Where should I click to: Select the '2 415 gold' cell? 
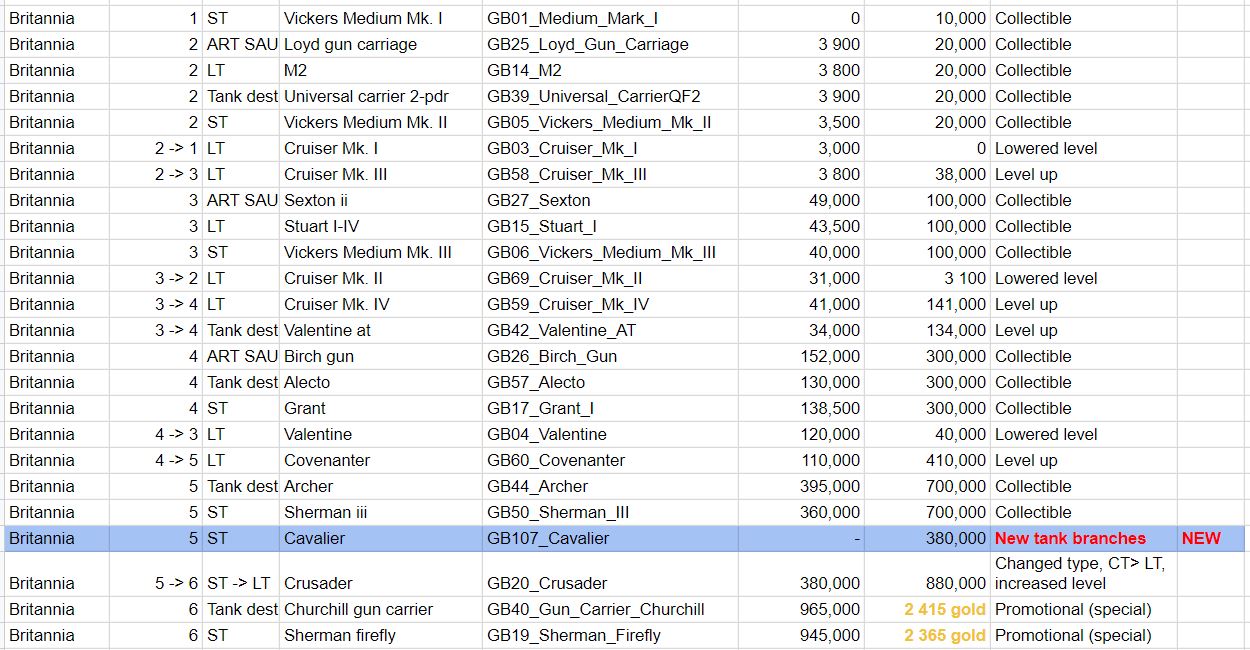point(927,609)
